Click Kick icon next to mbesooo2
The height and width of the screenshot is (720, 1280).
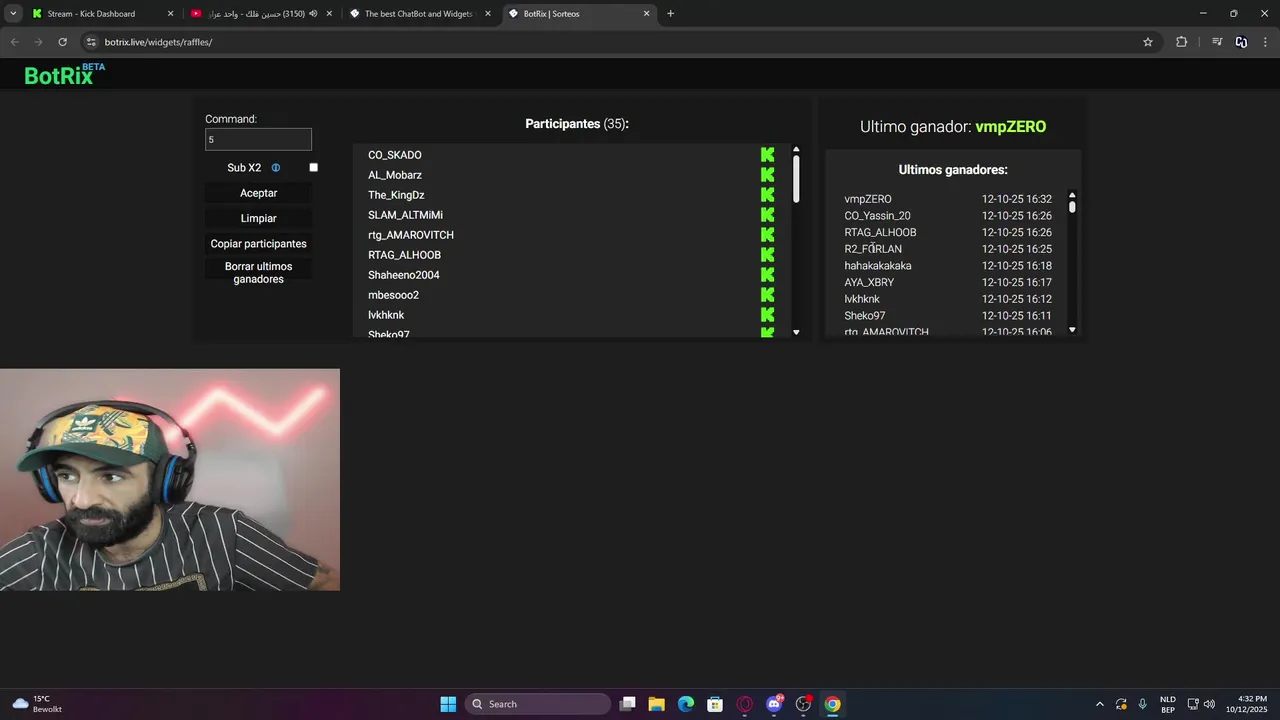(x=767, y=295)
